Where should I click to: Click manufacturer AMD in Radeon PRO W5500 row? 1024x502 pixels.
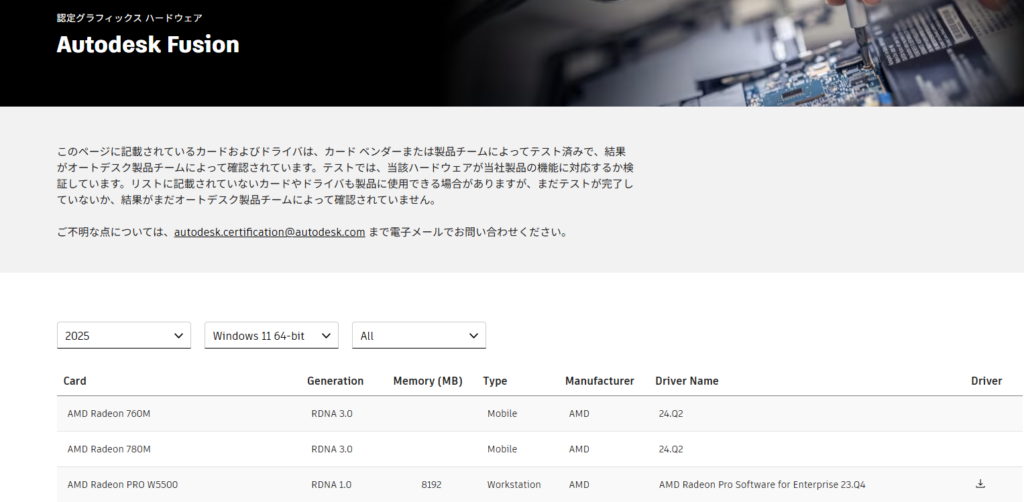tap(579, 484)
